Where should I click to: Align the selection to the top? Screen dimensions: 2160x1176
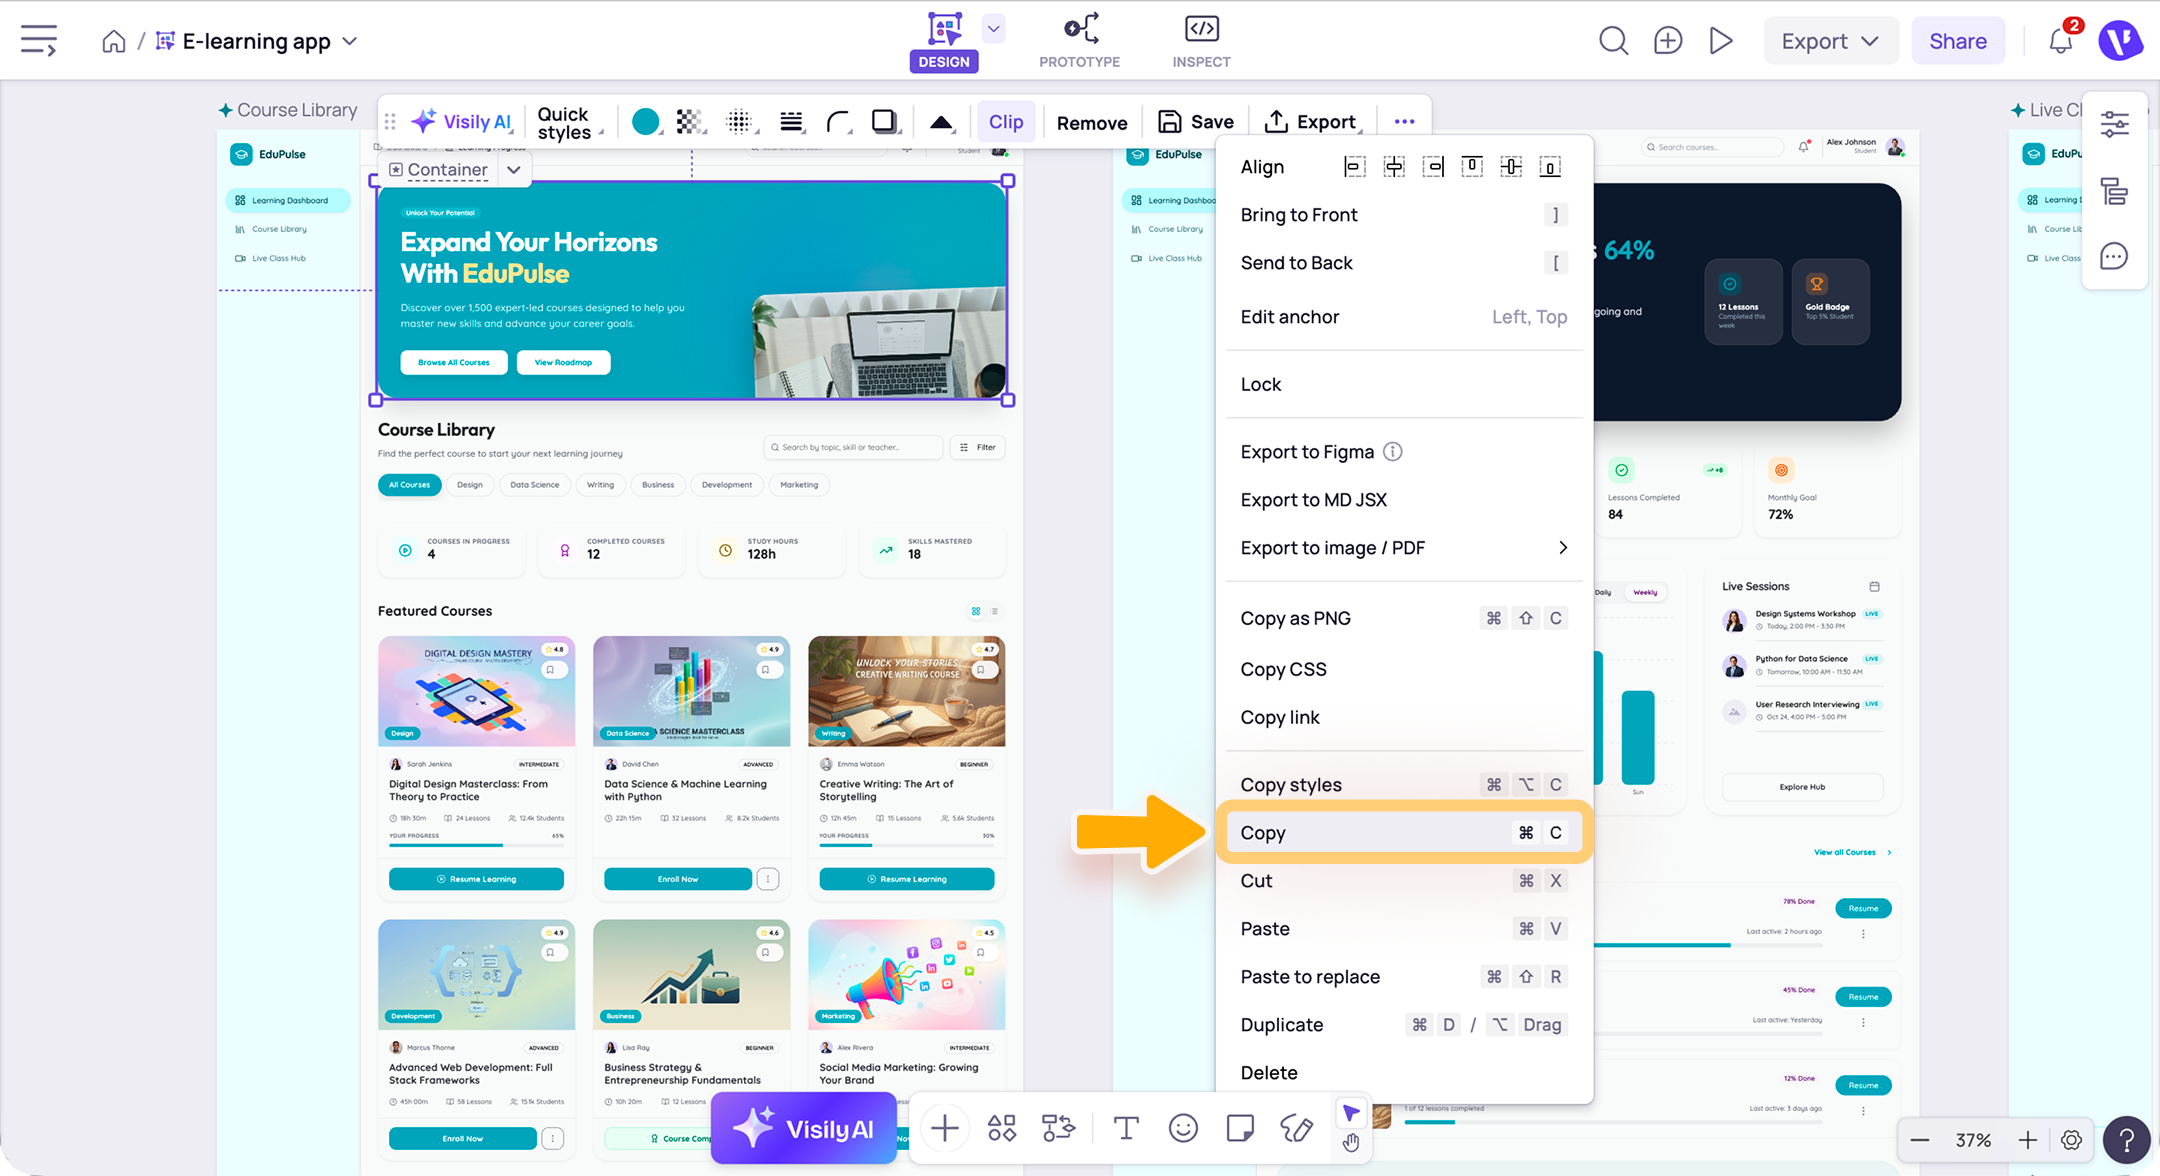pyautogui.click(x=1472, y=167)
